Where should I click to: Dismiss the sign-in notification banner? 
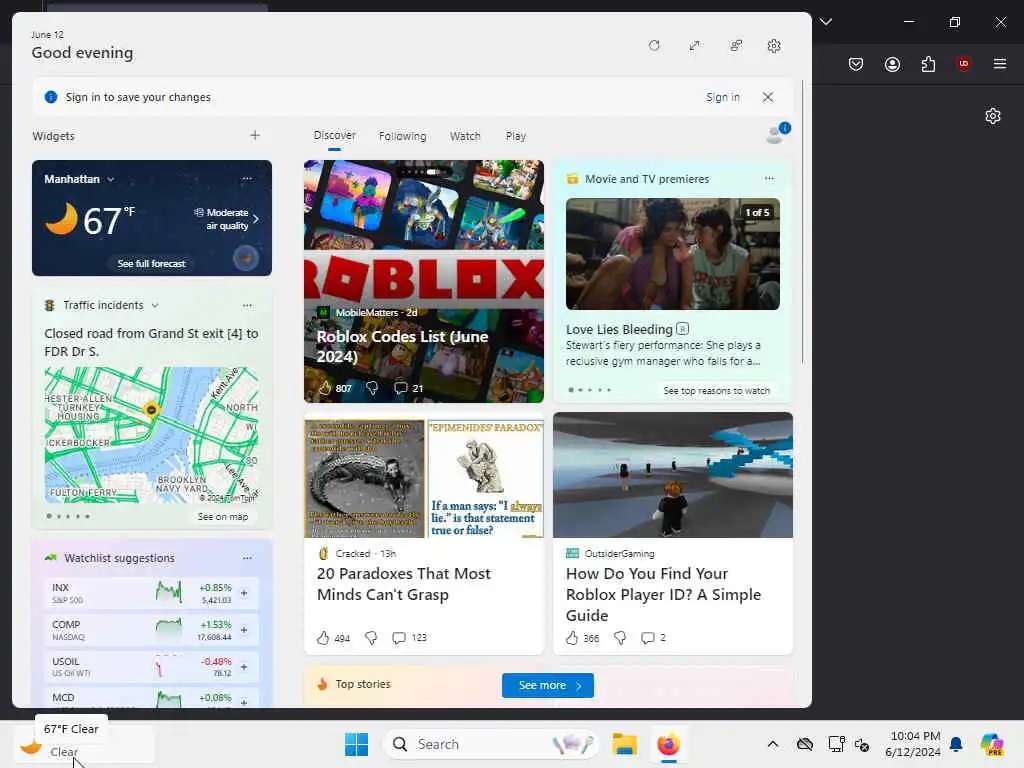(768, 97)
